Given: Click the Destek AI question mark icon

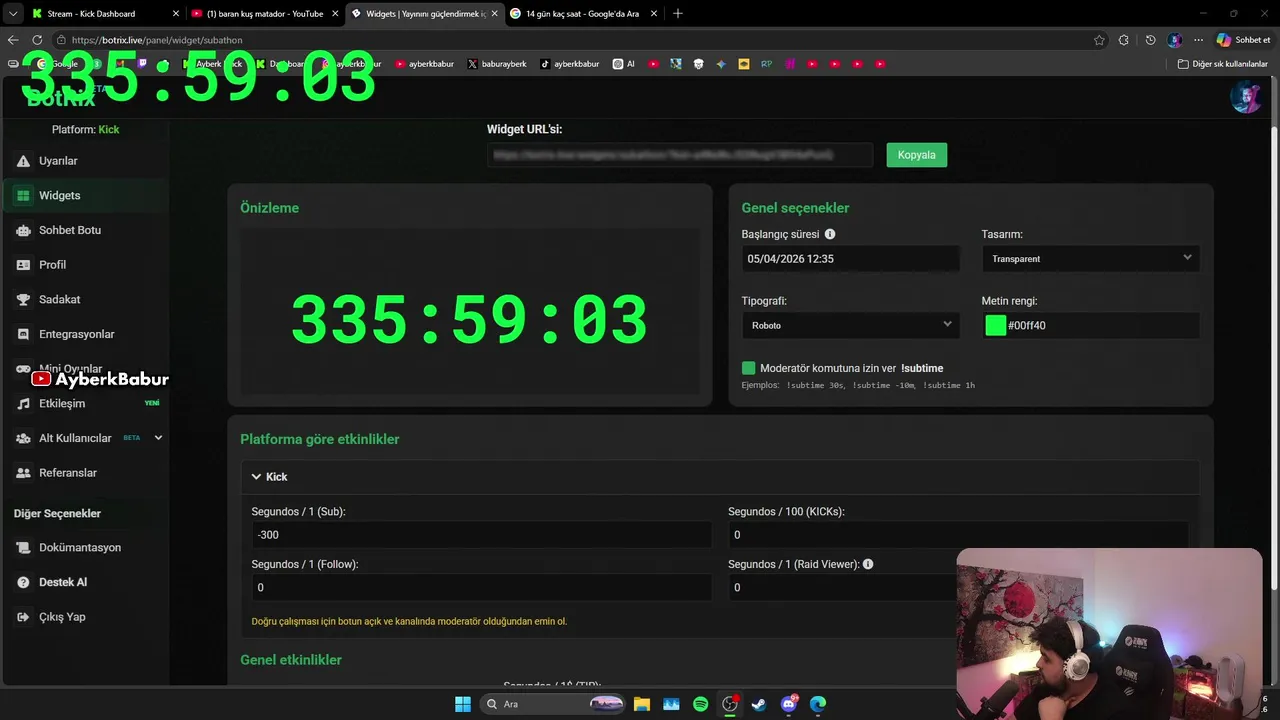Looking at the screenshot, I should click(23, 582).
